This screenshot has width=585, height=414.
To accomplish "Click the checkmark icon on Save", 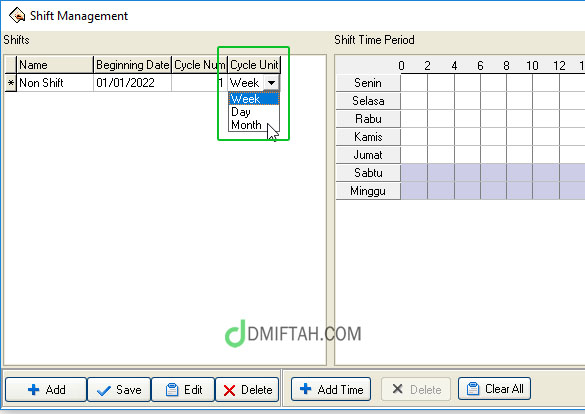I will pyautogui.click(x=103, y=390).
